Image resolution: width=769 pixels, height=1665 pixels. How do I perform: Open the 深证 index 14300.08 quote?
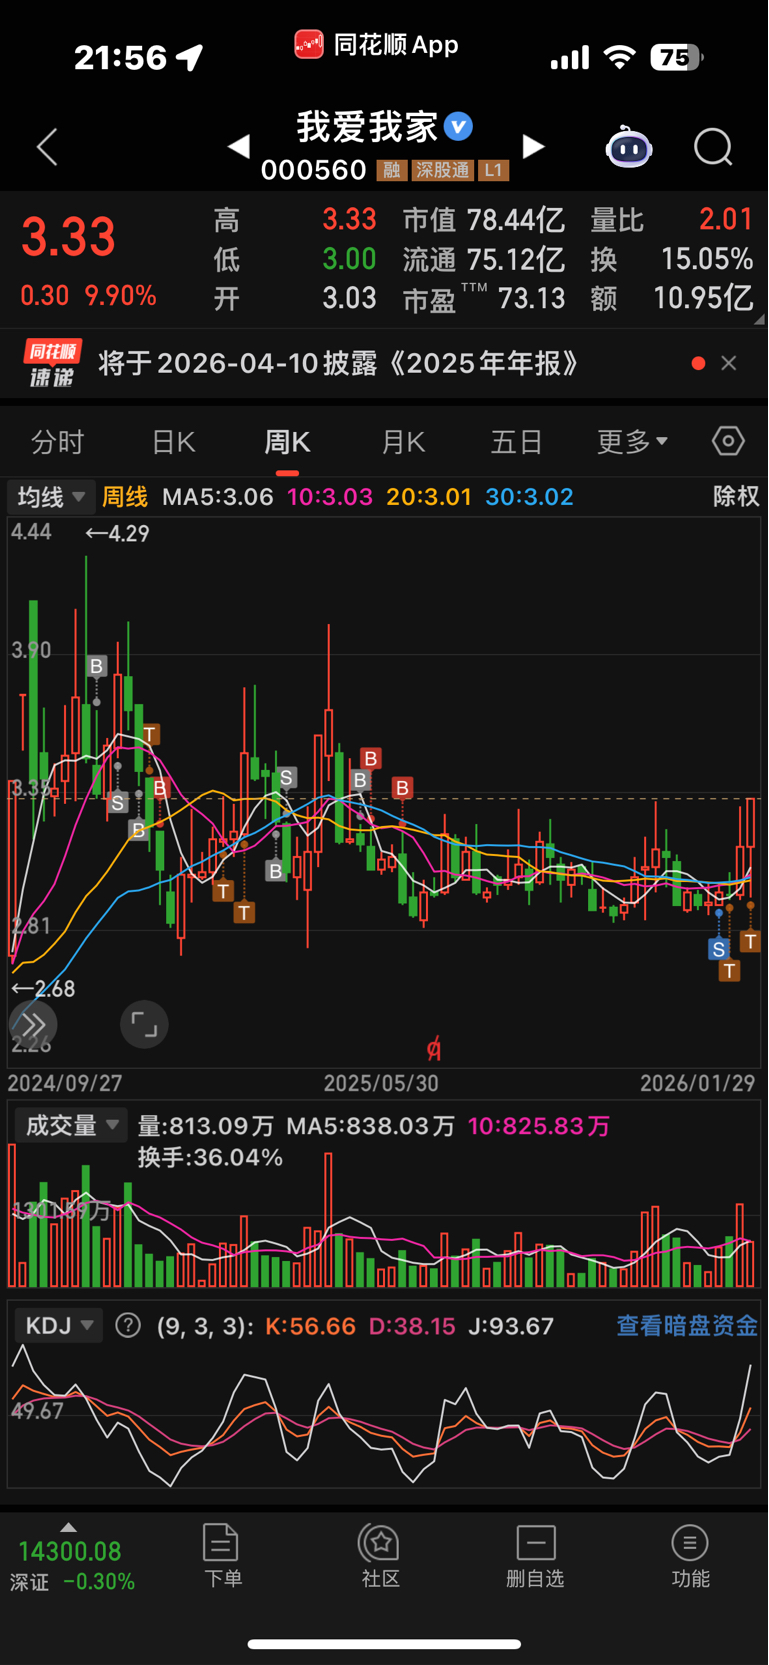coord(70,1552)
